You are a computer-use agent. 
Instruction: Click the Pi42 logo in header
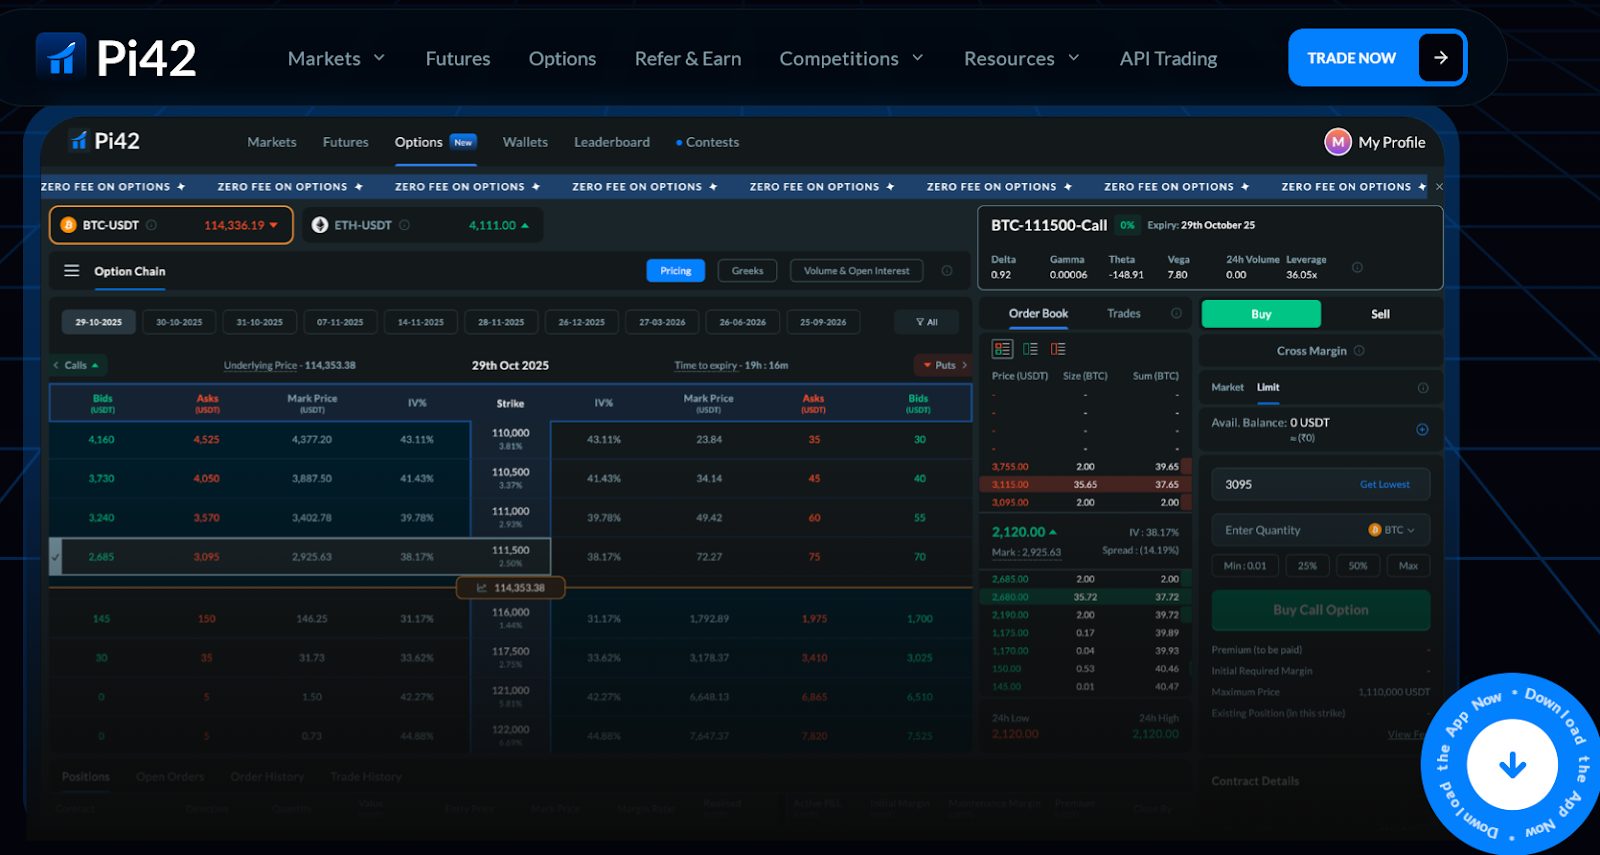(x=116, y=57)
